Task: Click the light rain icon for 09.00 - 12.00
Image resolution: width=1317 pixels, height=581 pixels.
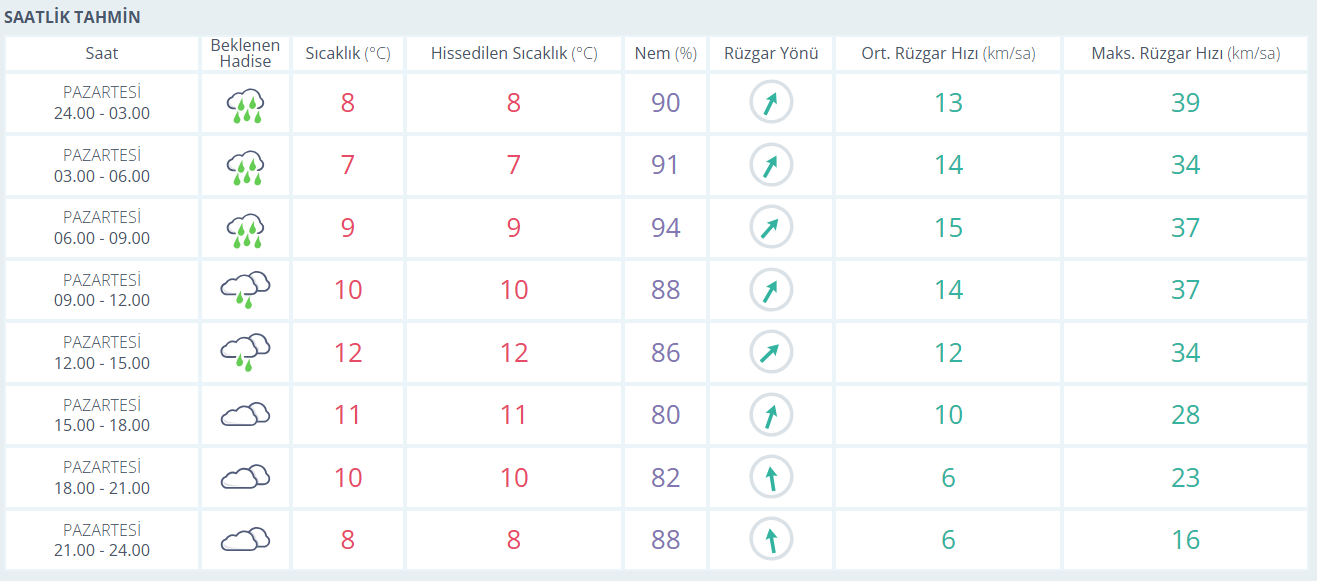Action: pos(245,290)
